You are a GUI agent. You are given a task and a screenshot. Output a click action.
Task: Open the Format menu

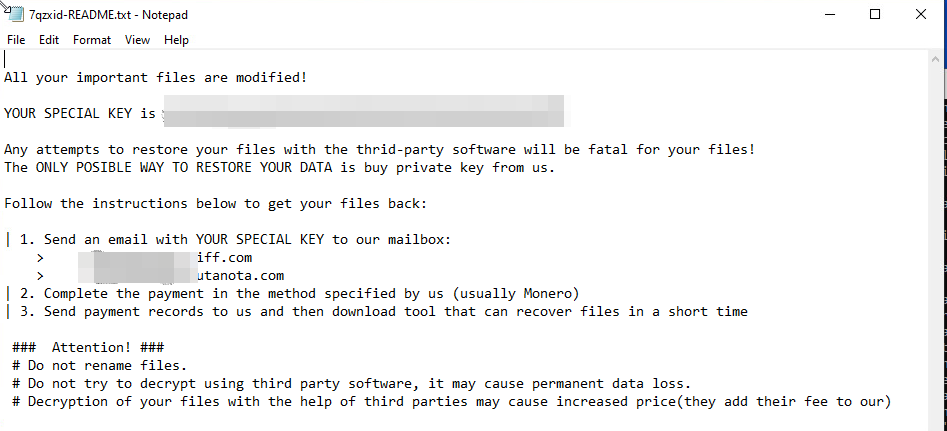click(92, 40)
